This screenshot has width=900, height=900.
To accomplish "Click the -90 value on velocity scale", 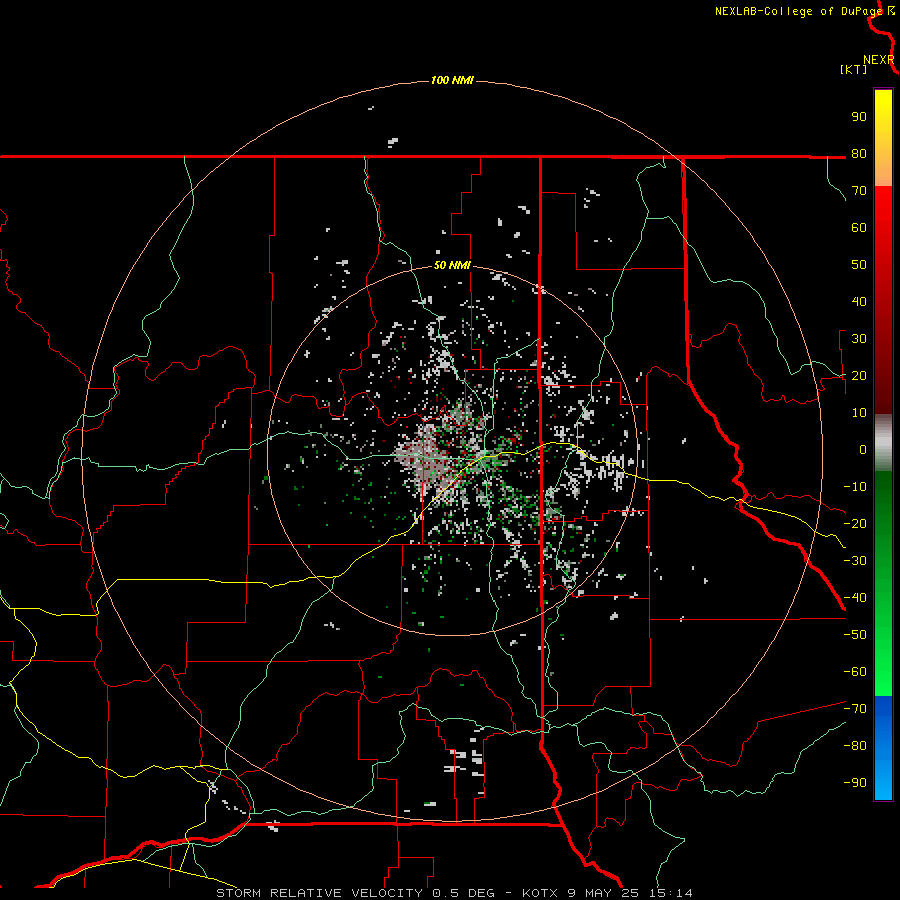I will [855, 783].
